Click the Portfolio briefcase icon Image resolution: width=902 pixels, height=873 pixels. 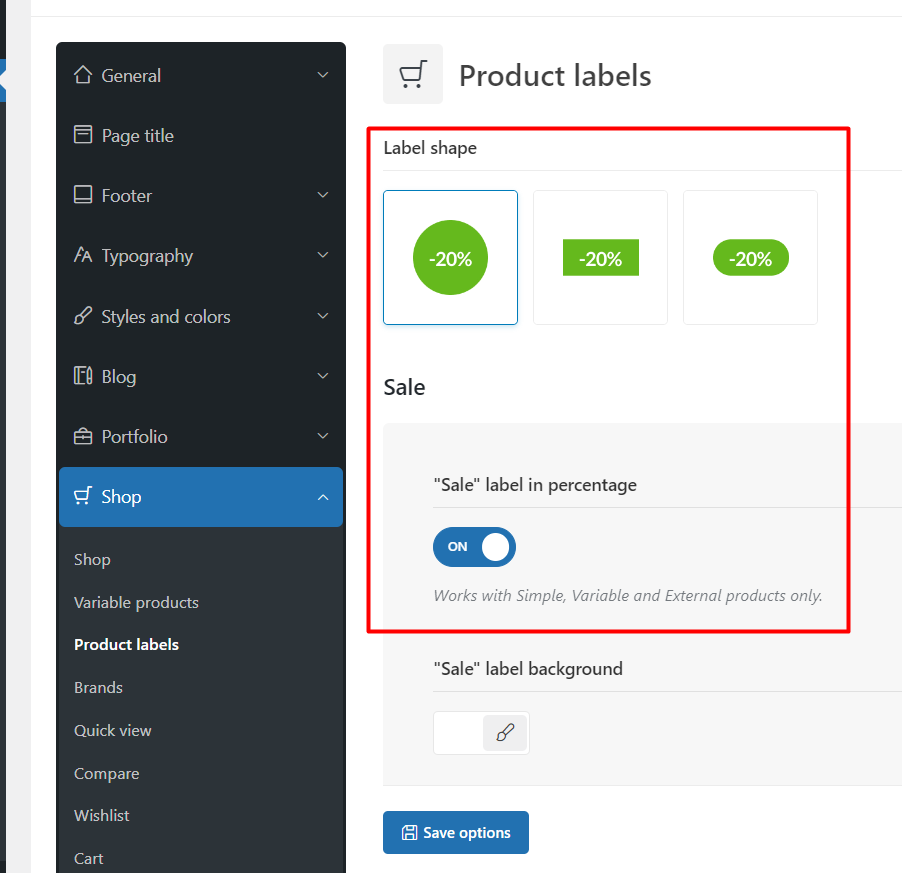coord(83,436)
